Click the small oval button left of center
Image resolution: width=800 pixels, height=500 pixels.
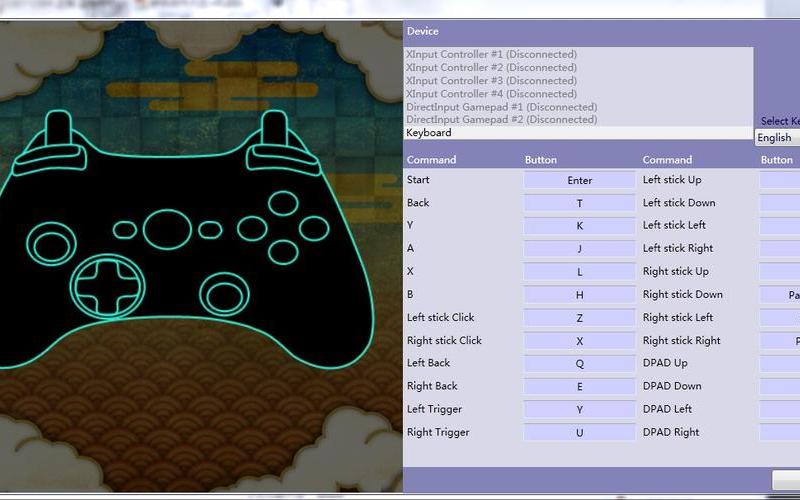tap(125, 230)
